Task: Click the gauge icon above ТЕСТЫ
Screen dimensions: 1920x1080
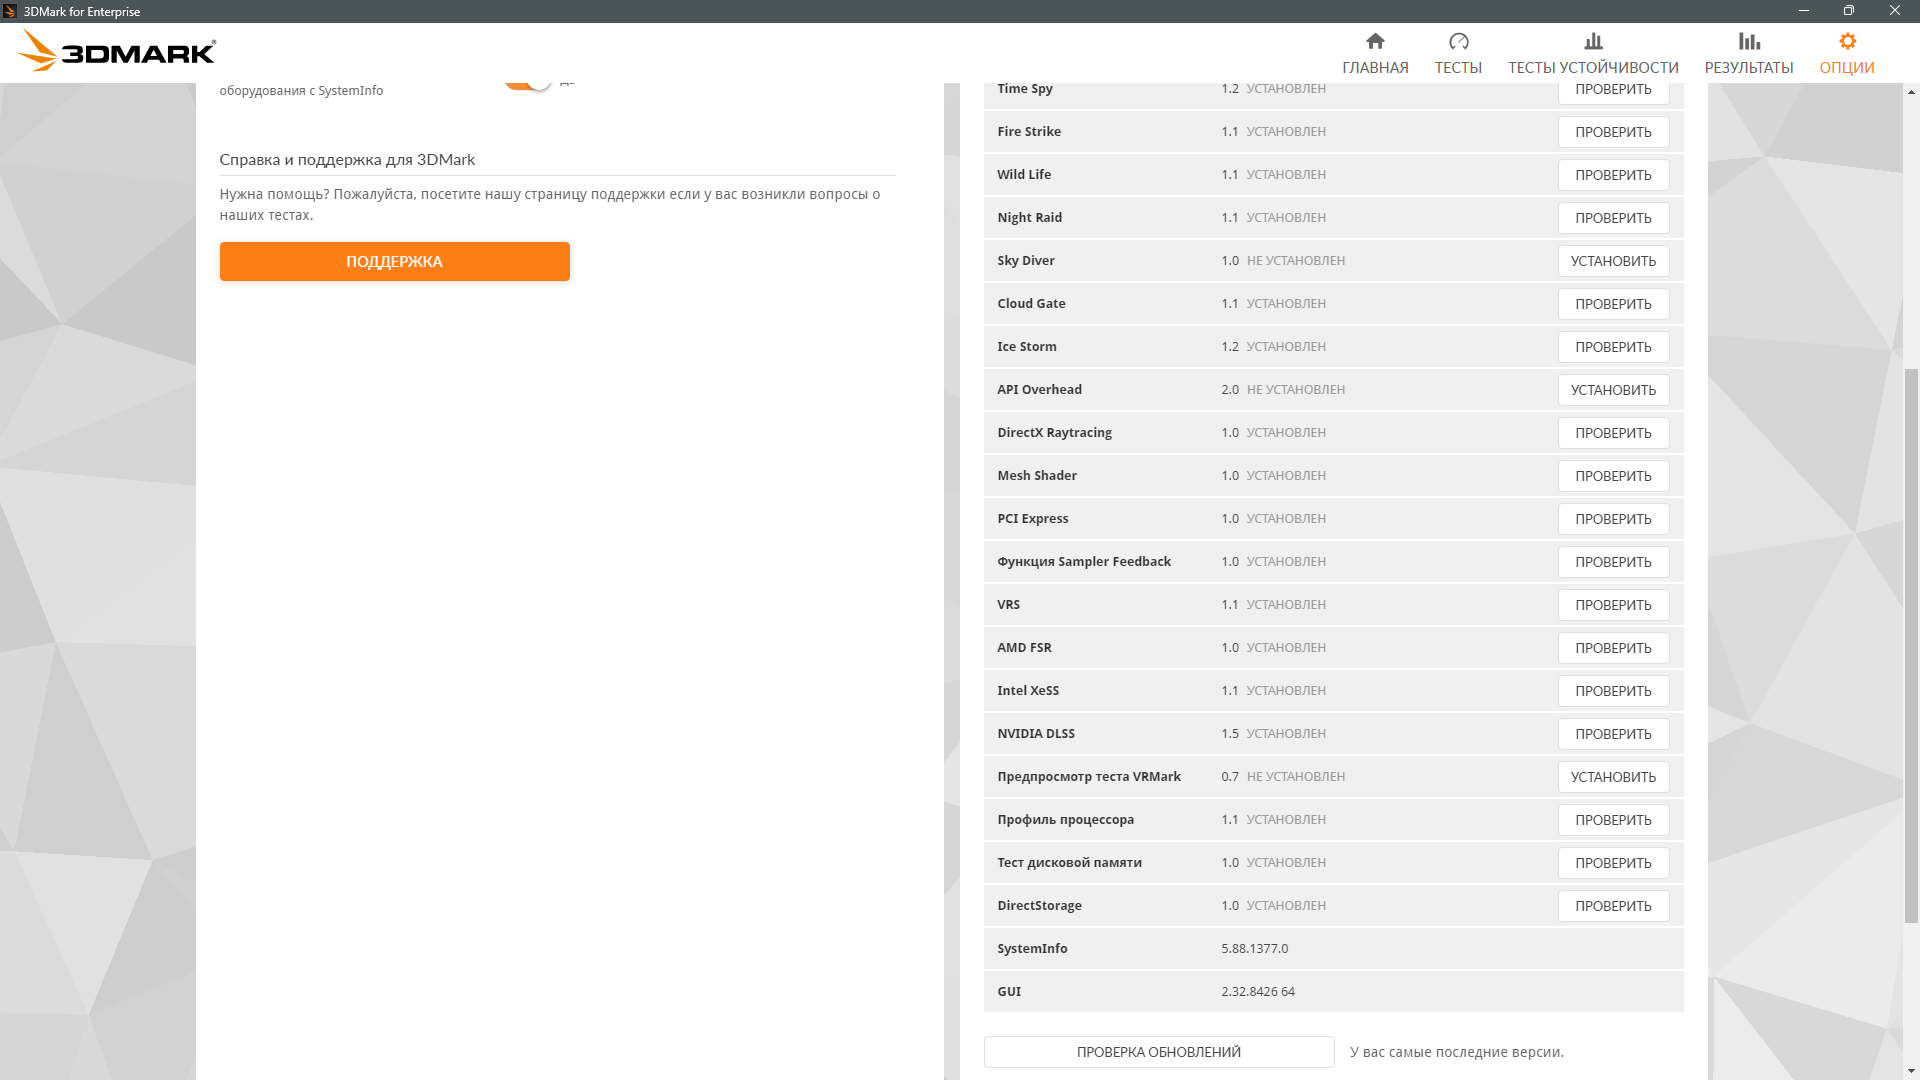Action: 1458,41
